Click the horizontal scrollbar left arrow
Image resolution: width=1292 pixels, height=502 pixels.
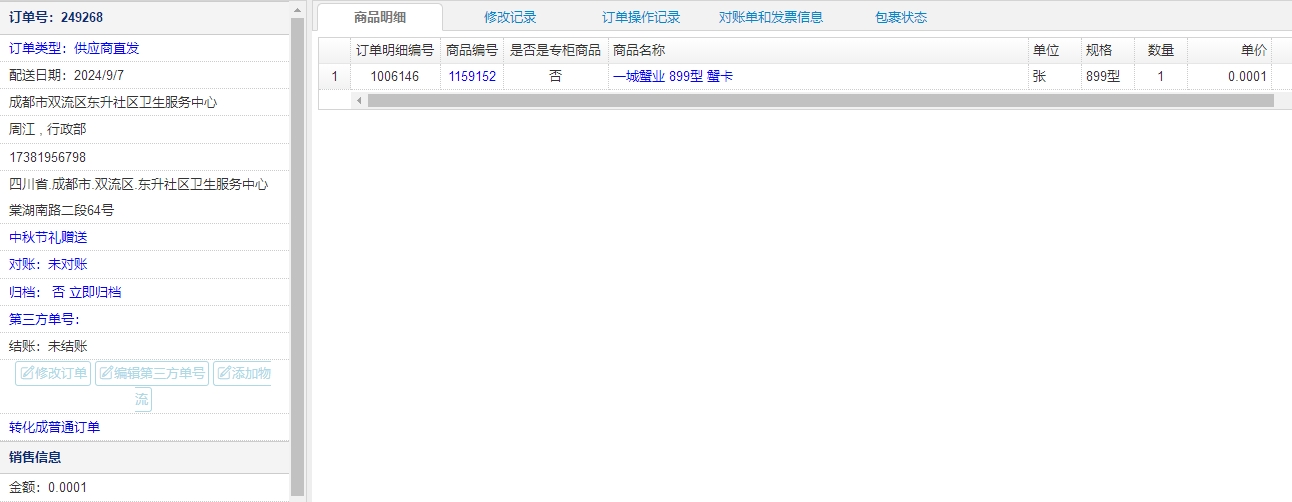click(358, 100)
